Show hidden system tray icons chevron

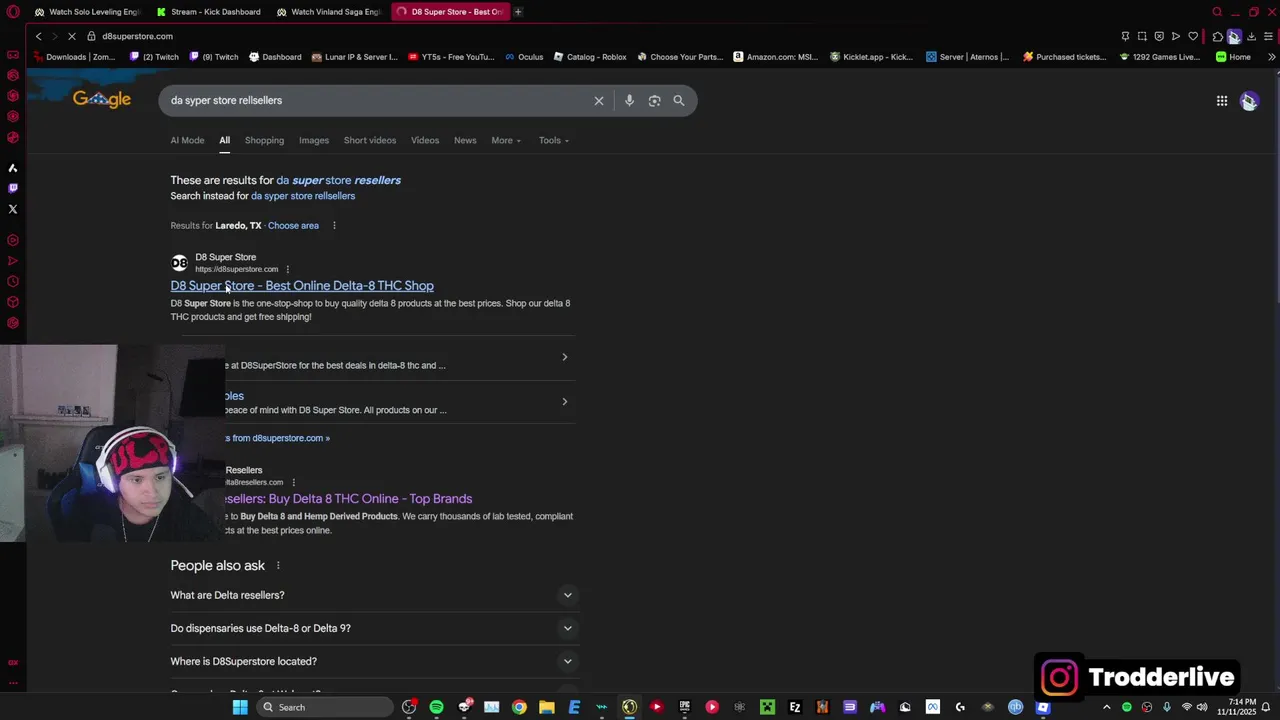point(1106,707)
